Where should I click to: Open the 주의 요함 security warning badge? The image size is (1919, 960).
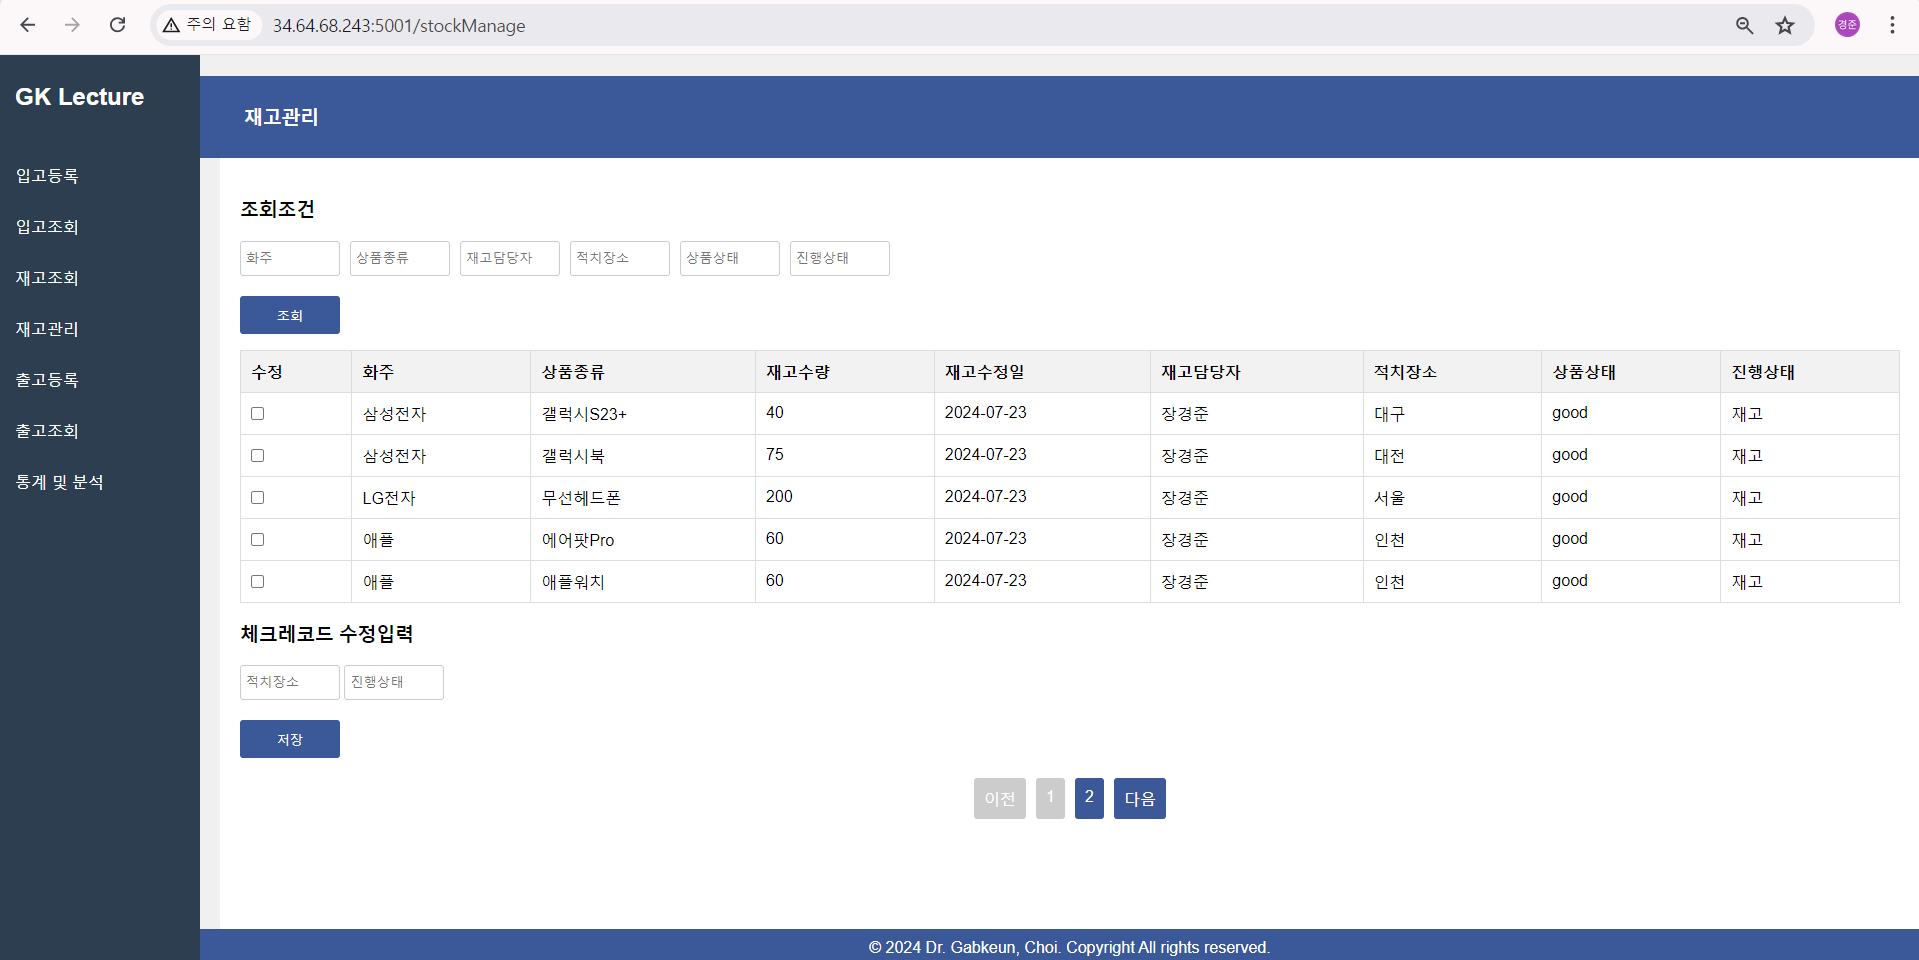click(208, 25)
